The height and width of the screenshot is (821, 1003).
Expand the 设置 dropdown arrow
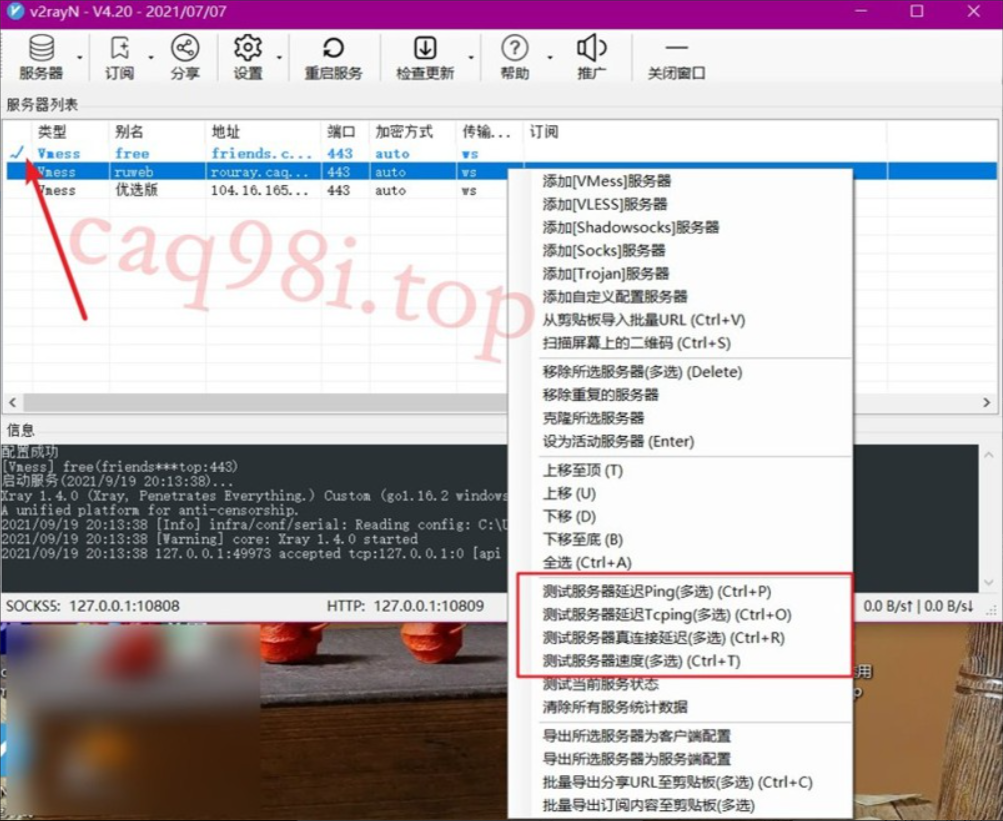point(280,58)
